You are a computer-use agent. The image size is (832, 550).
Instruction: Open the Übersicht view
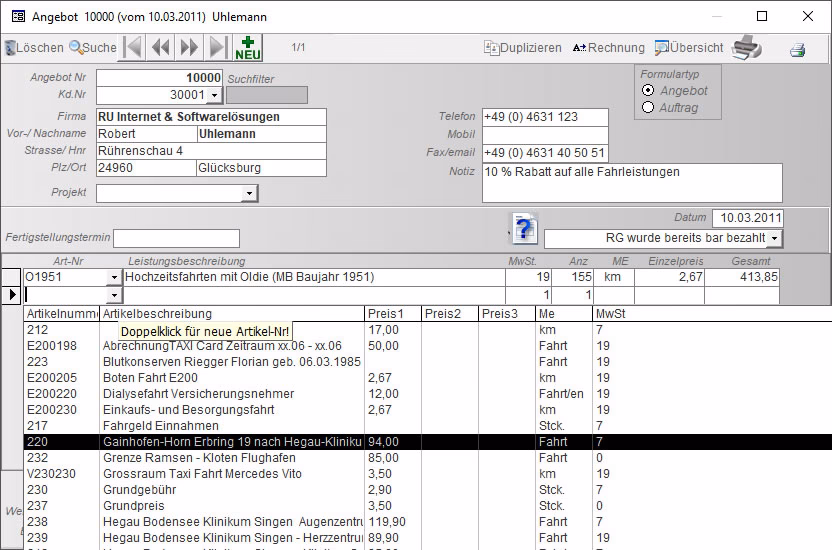pos(689,48)
